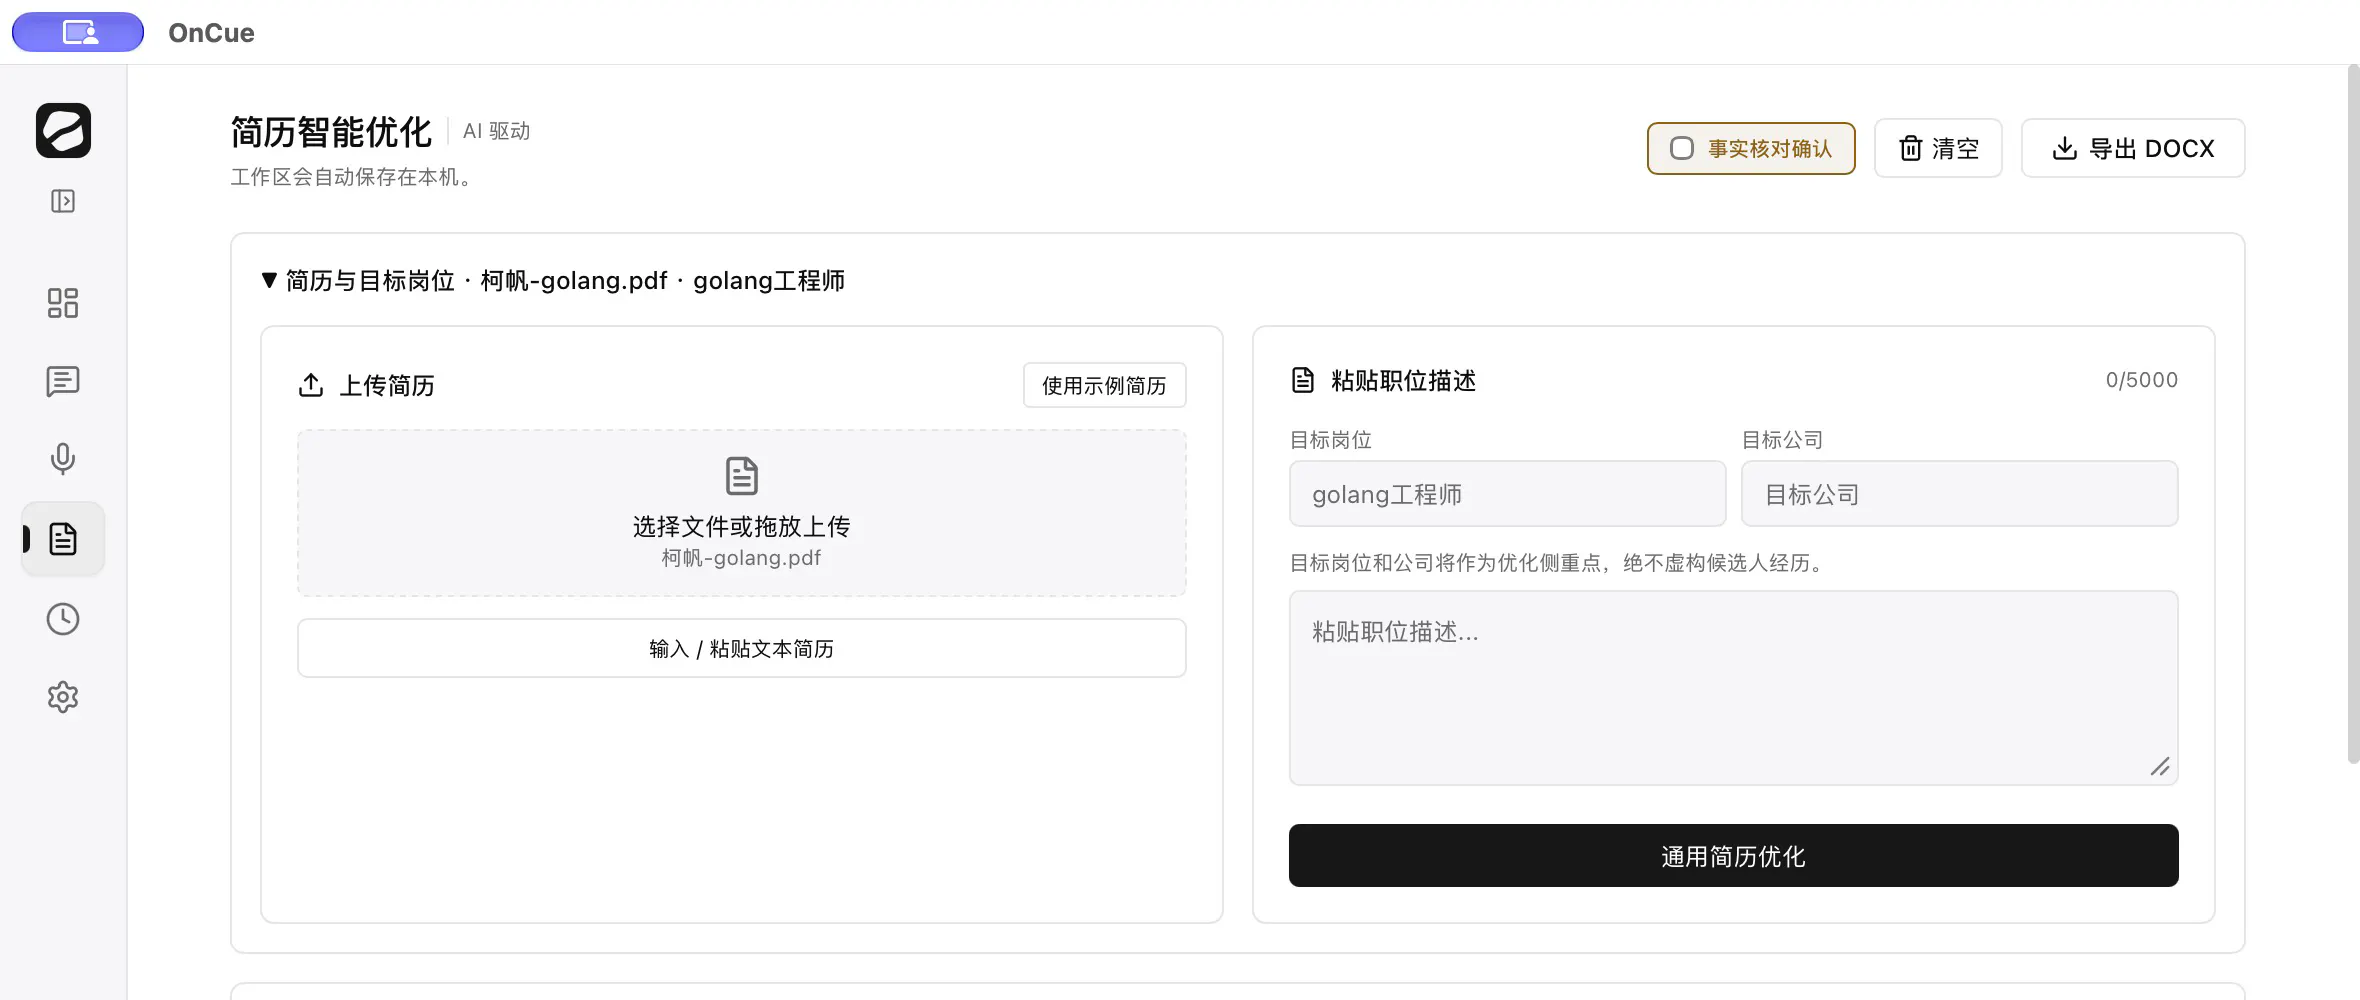Viewport: 2360px width, 1000px height.
Task: Click the 目标岗位 field with golang工程师
Action: [1507, 494]
